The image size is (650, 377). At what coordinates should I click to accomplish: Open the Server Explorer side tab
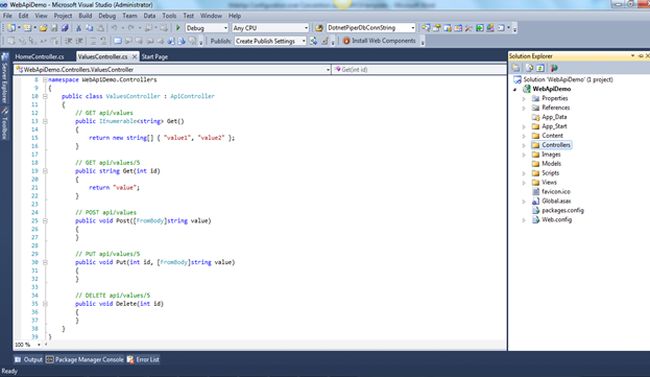tap(5, 79)
